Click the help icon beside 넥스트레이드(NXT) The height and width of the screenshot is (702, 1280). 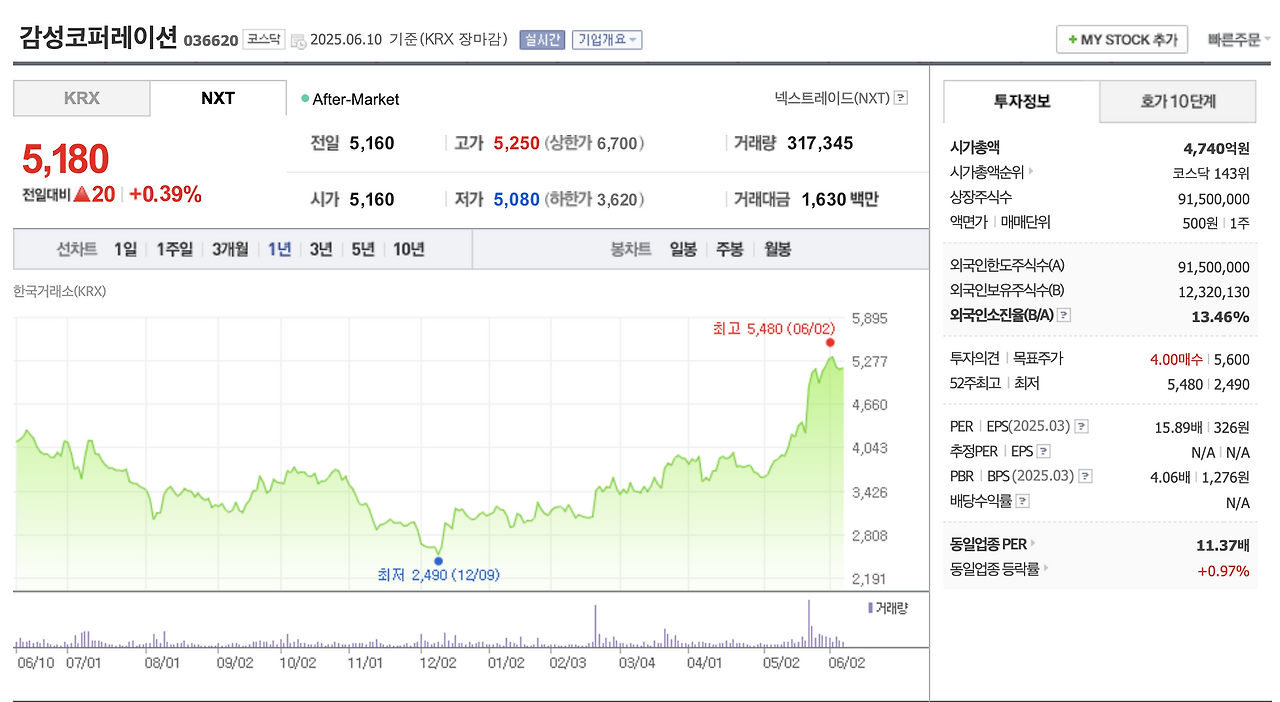point(898,99)
